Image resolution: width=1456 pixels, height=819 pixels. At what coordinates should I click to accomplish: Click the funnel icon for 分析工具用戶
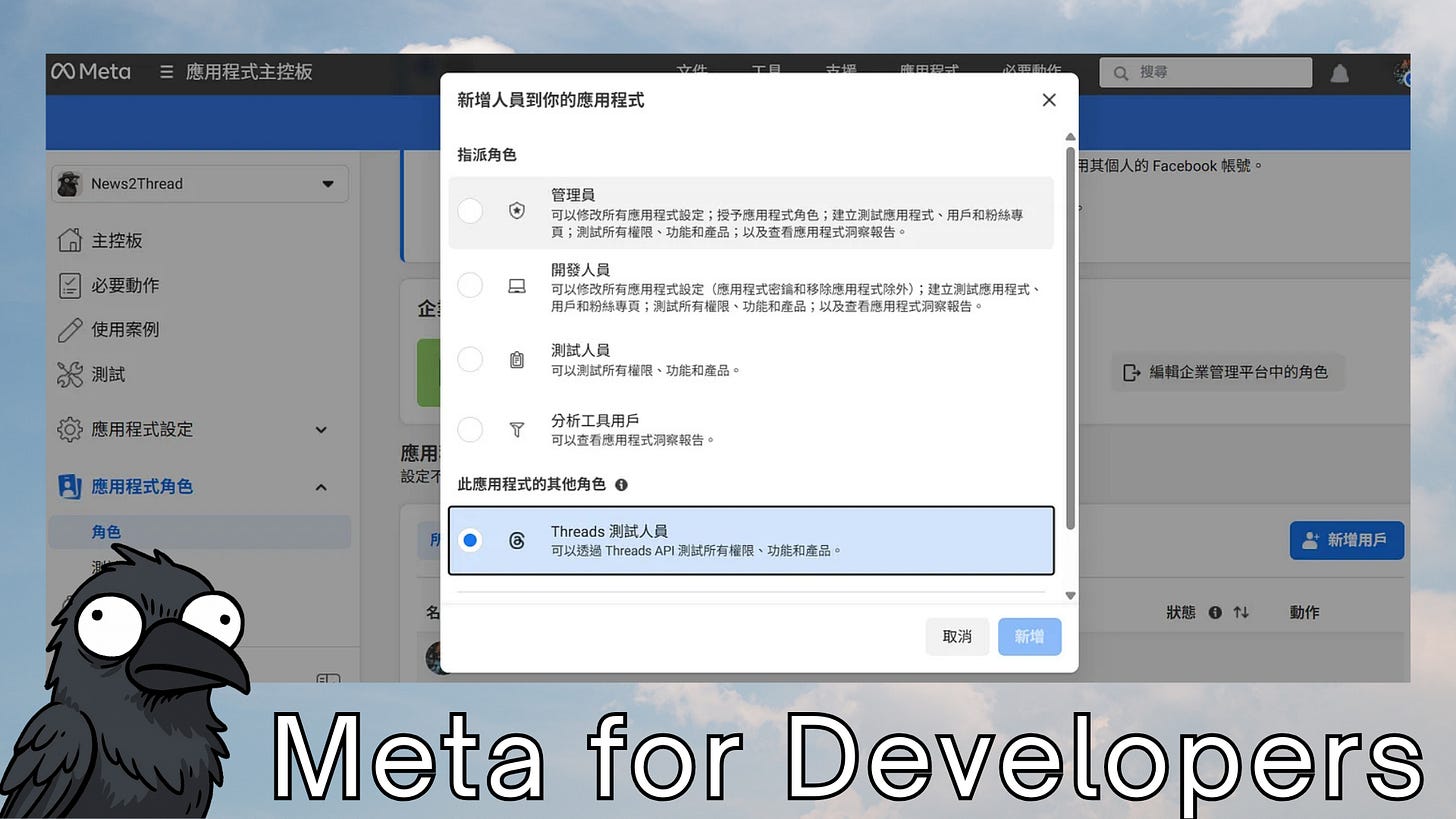pyautogui.click(x=517, y=429)
